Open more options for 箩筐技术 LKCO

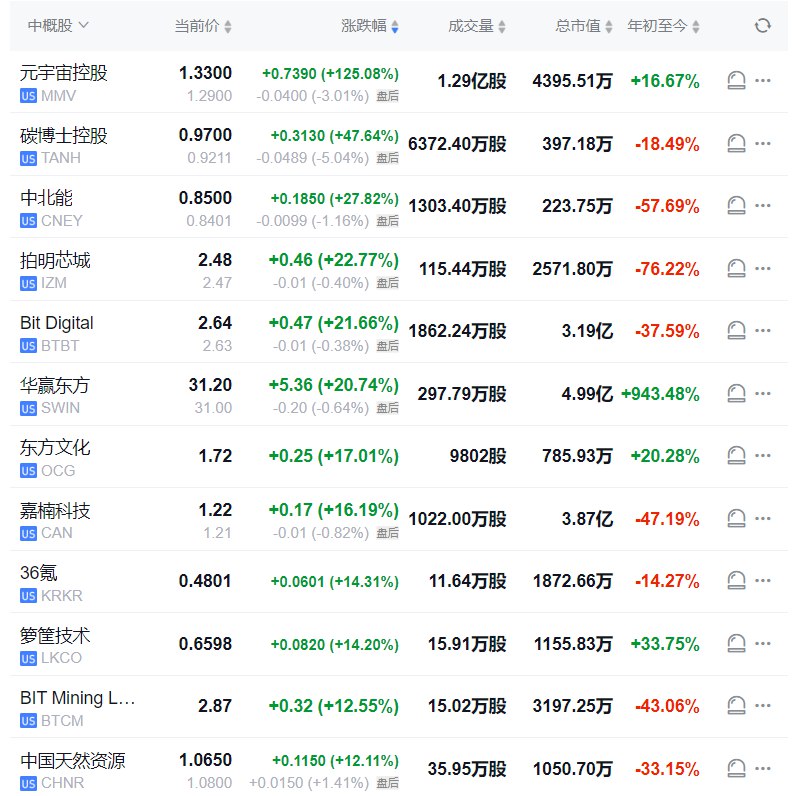762,644
